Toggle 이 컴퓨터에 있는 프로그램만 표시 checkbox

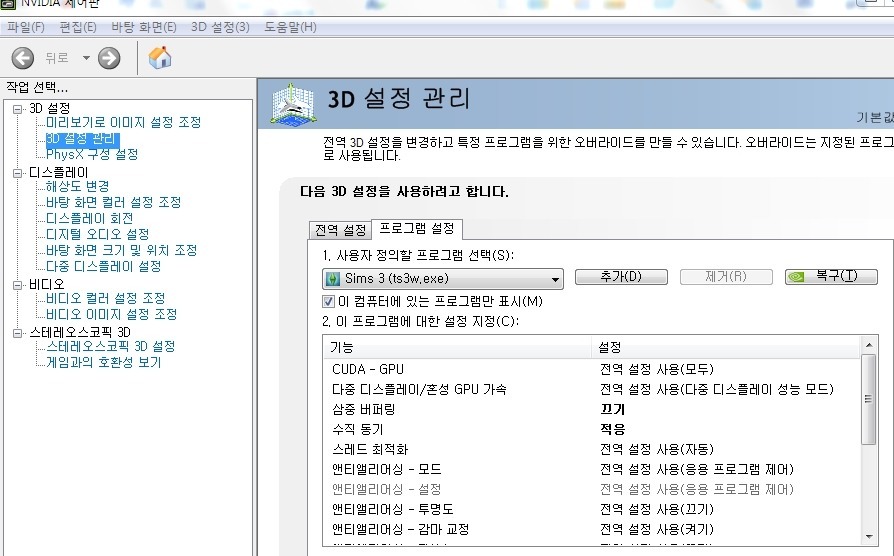[328, 301]
